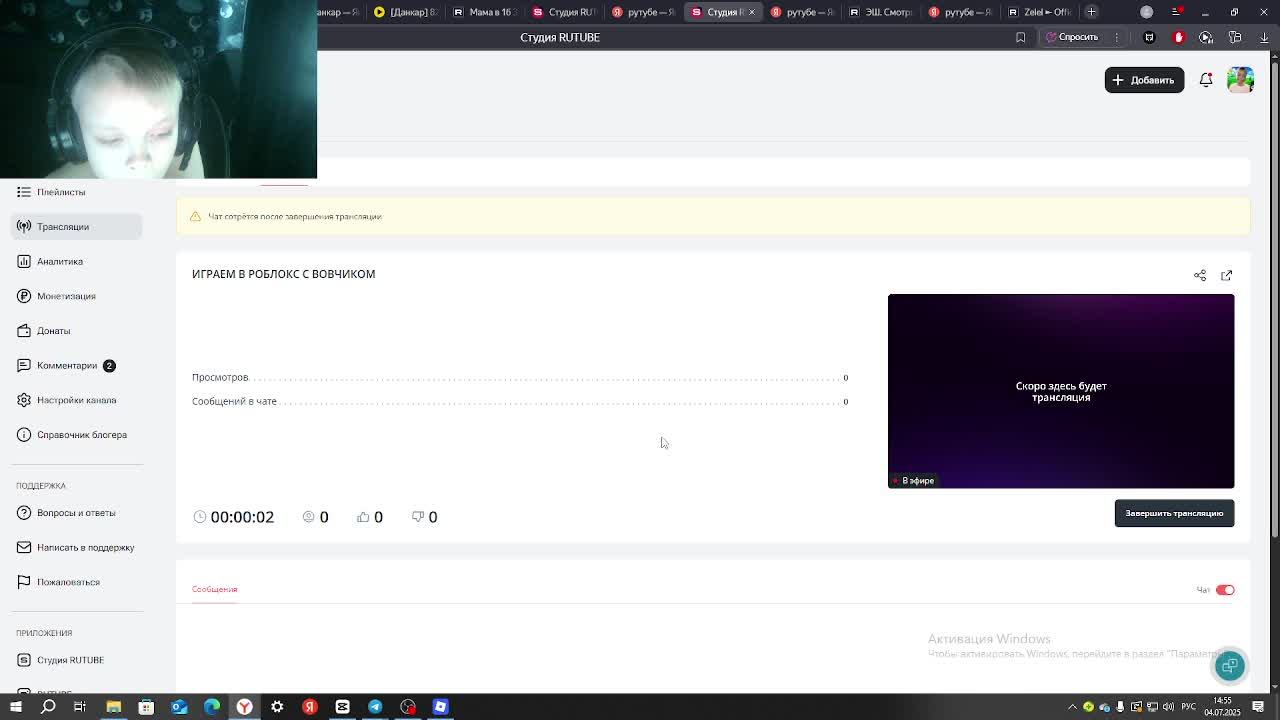Click the likes thumbs-up counter
This screenshot has height=720, width=1280.
pyautogui.click(x=370, y=517)
